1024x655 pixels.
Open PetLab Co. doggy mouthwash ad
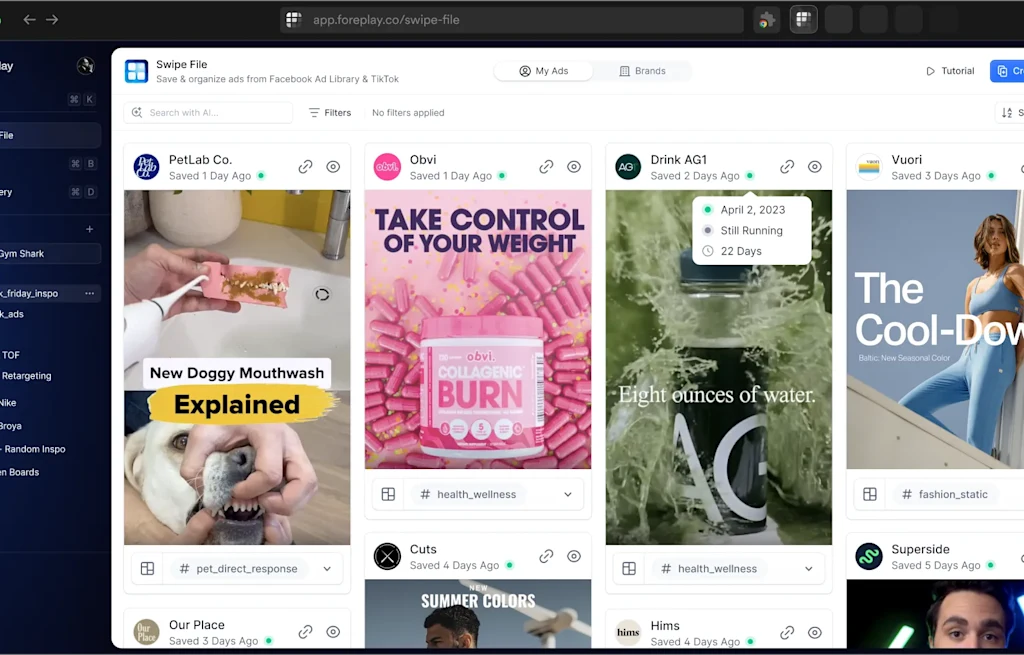[237, 367]
